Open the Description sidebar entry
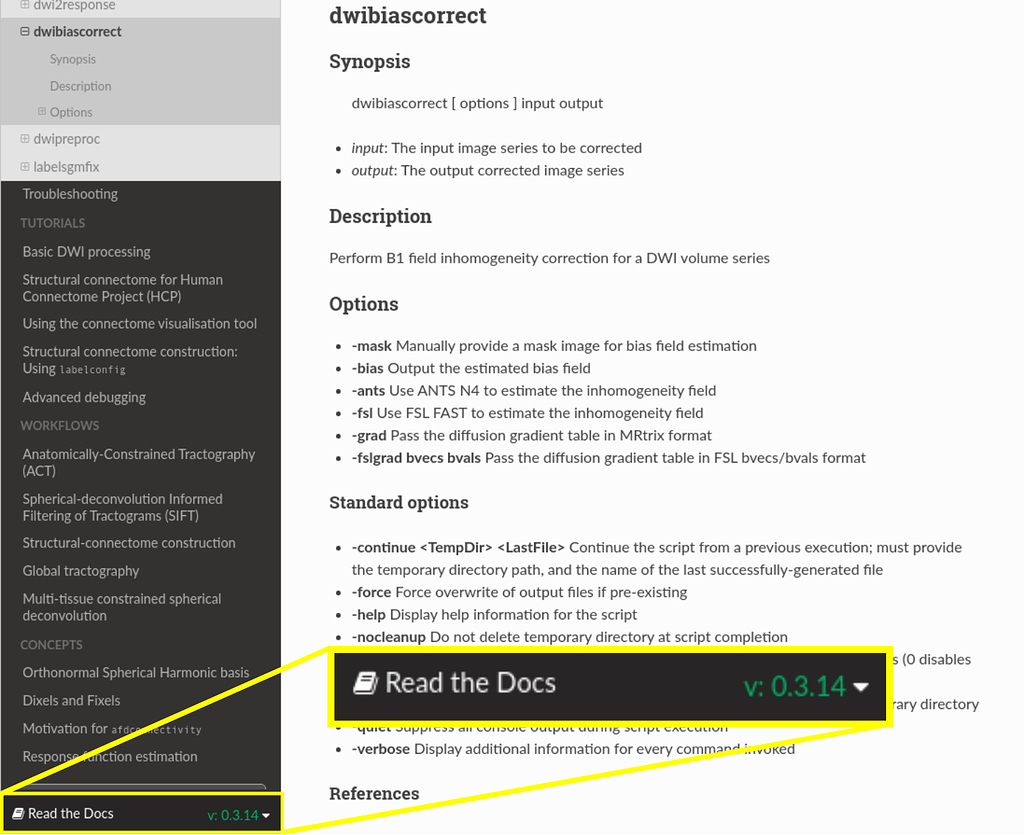 [x=80, y=86]
